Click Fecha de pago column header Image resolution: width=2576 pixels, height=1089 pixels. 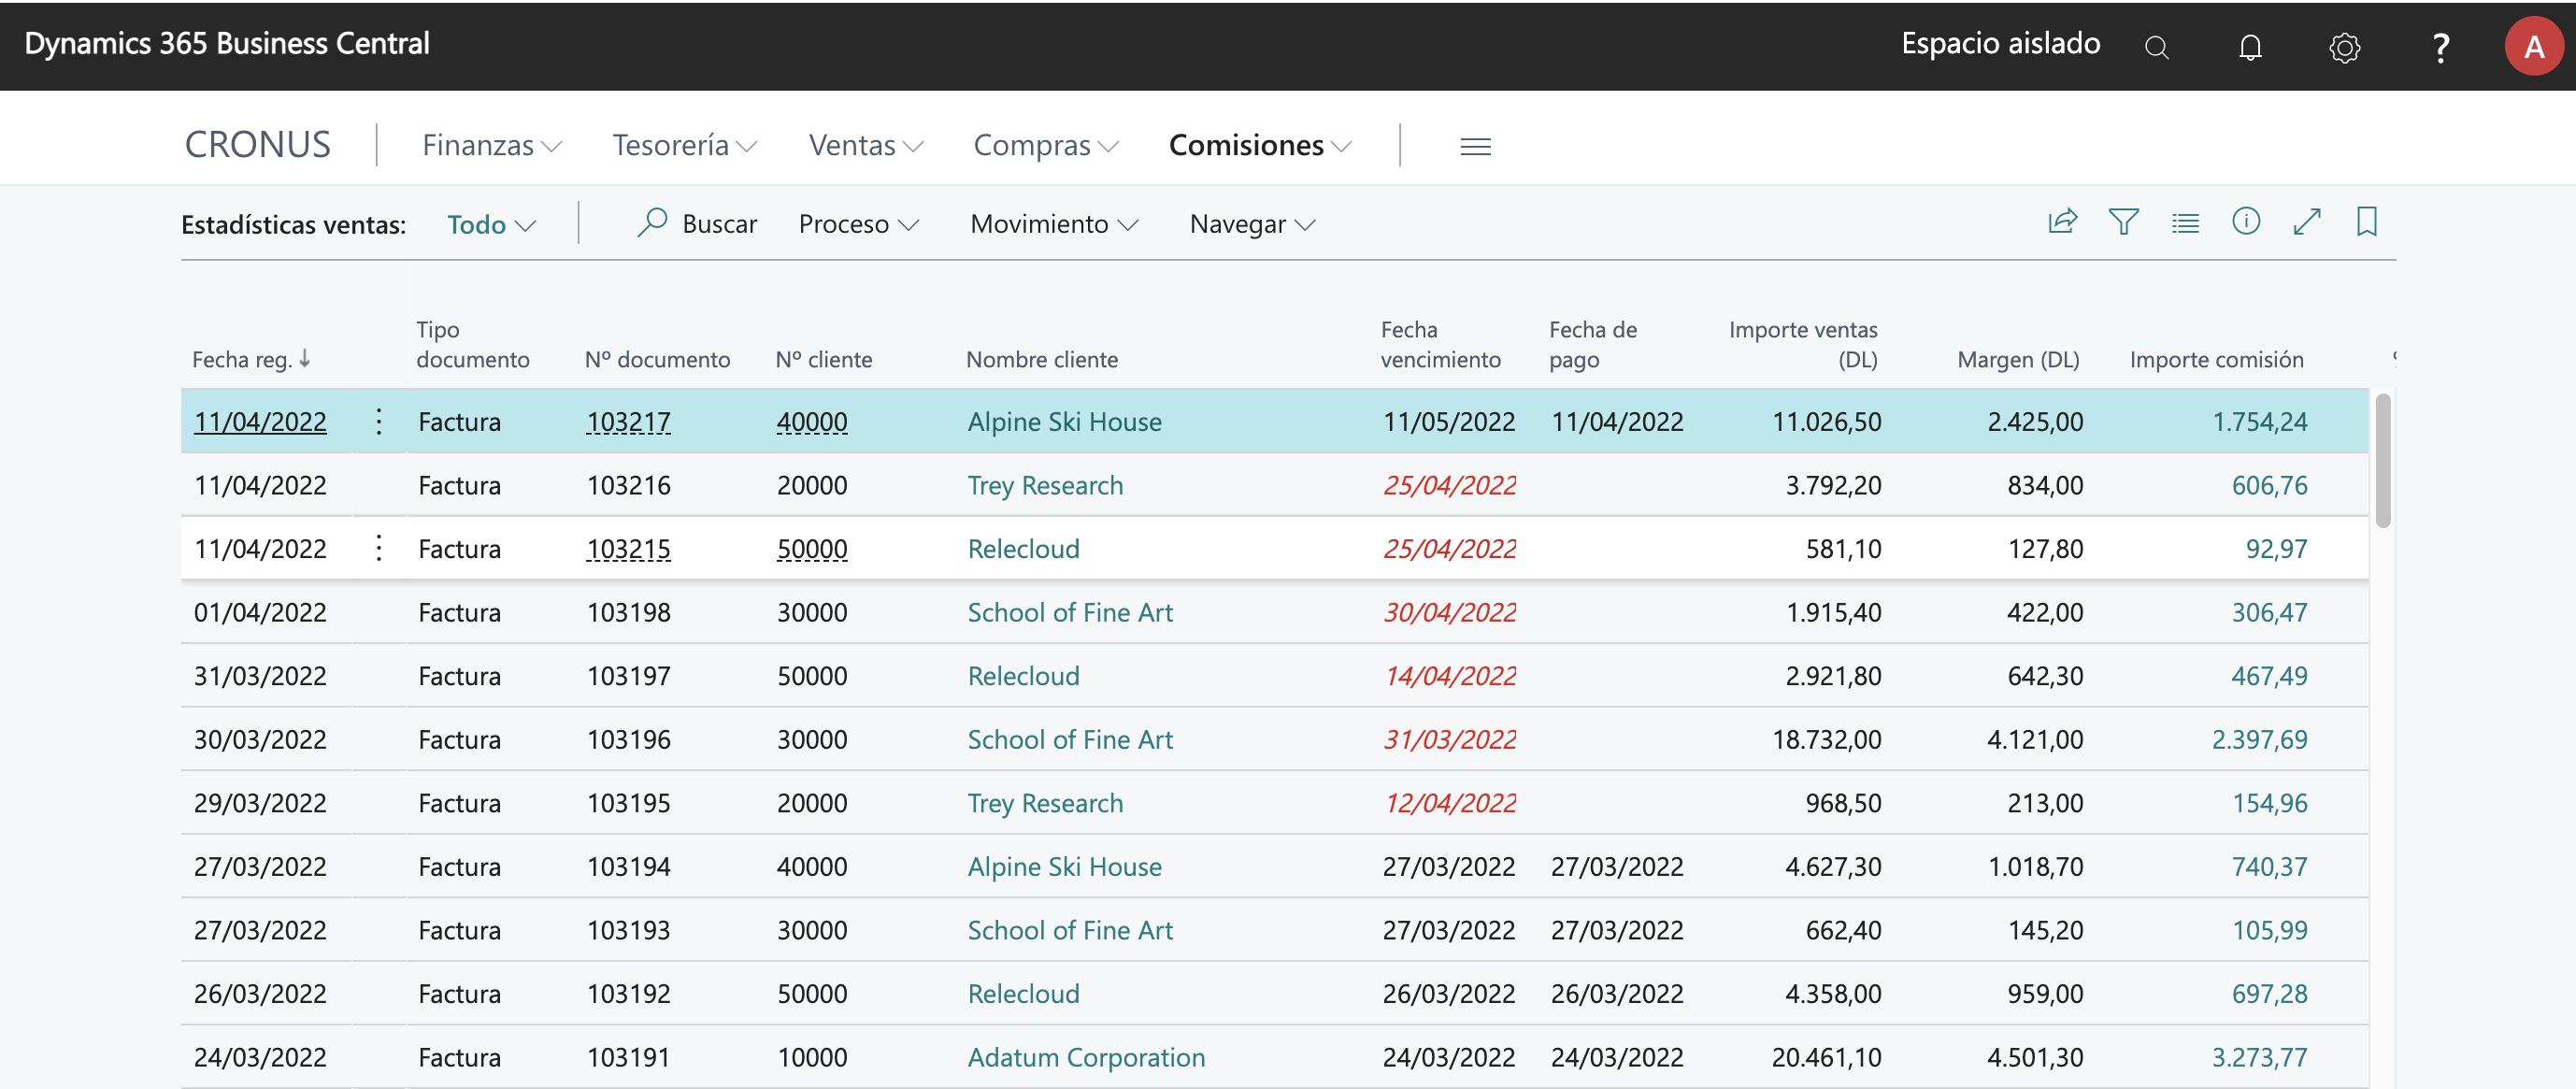(1592, 344)
